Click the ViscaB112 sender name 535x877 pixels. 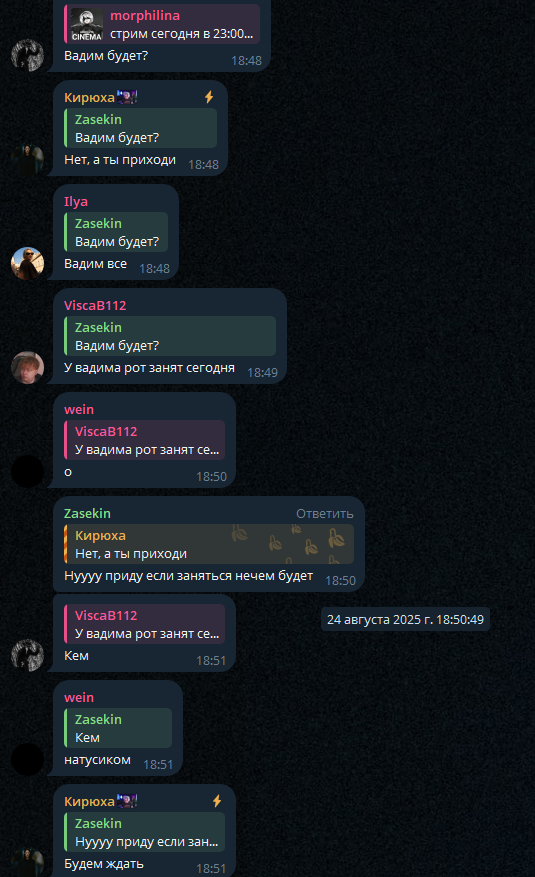coord(95,305)
